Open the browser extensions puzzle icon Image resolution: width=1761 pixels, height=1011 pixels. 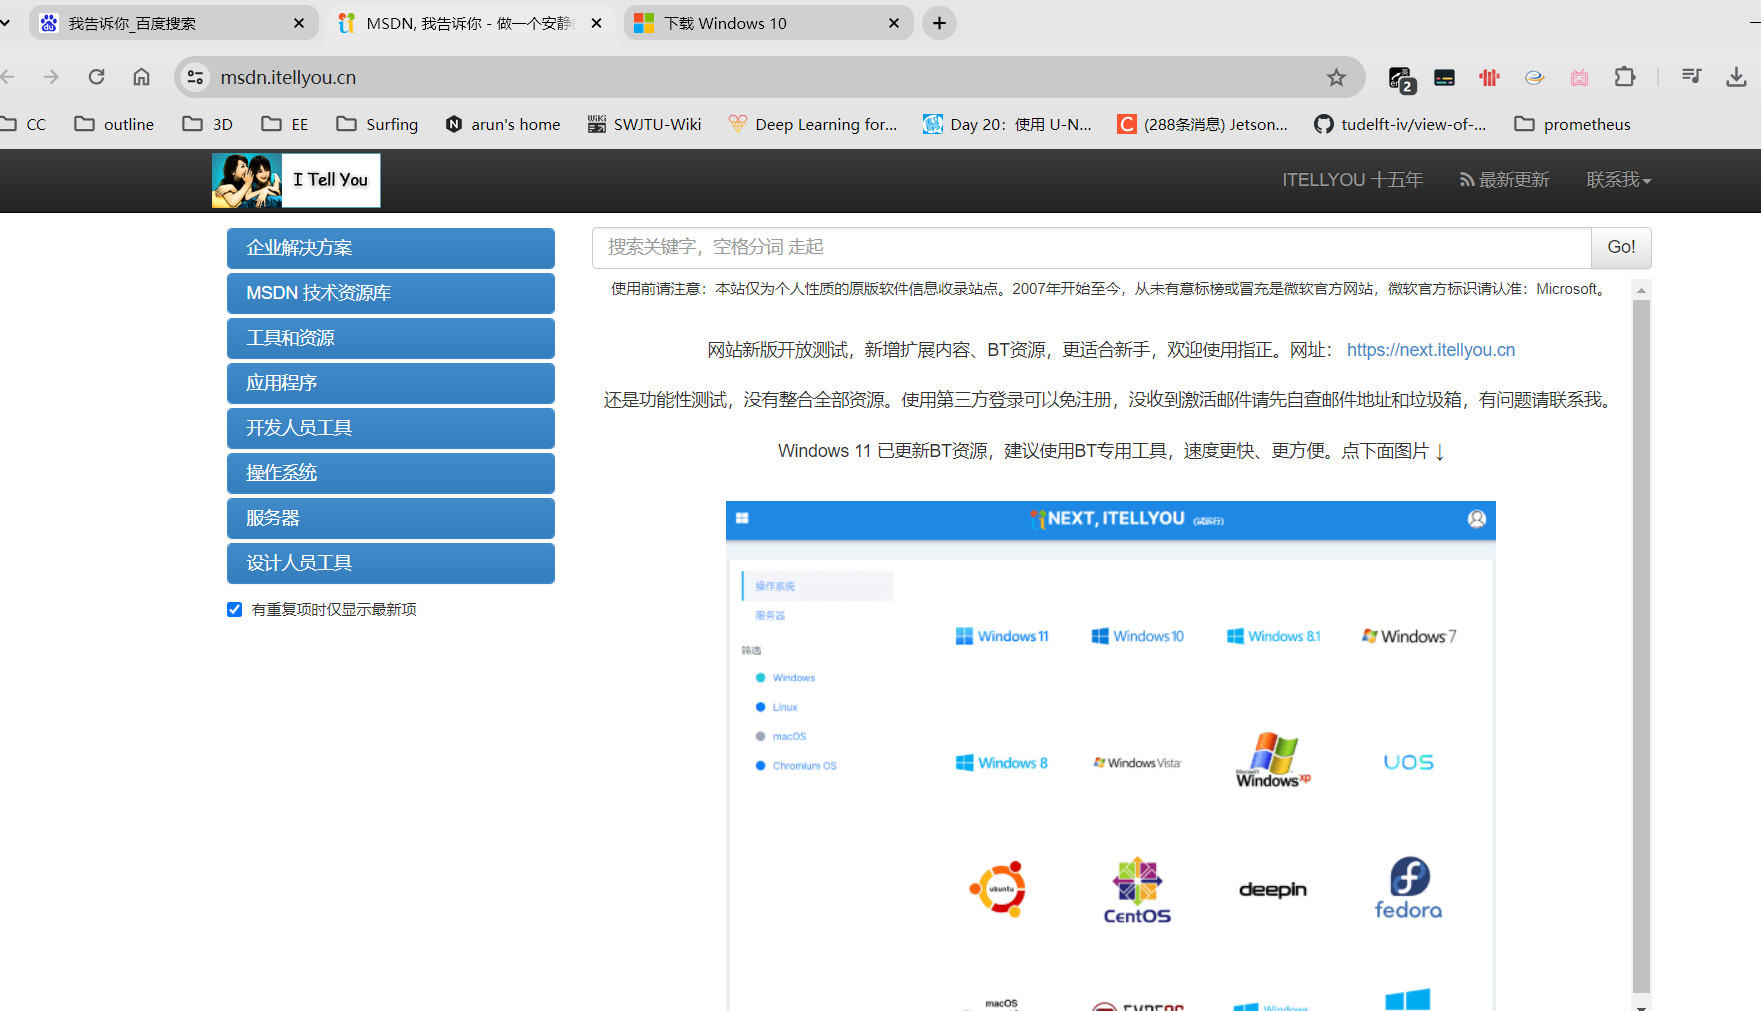pos(1625,77)
